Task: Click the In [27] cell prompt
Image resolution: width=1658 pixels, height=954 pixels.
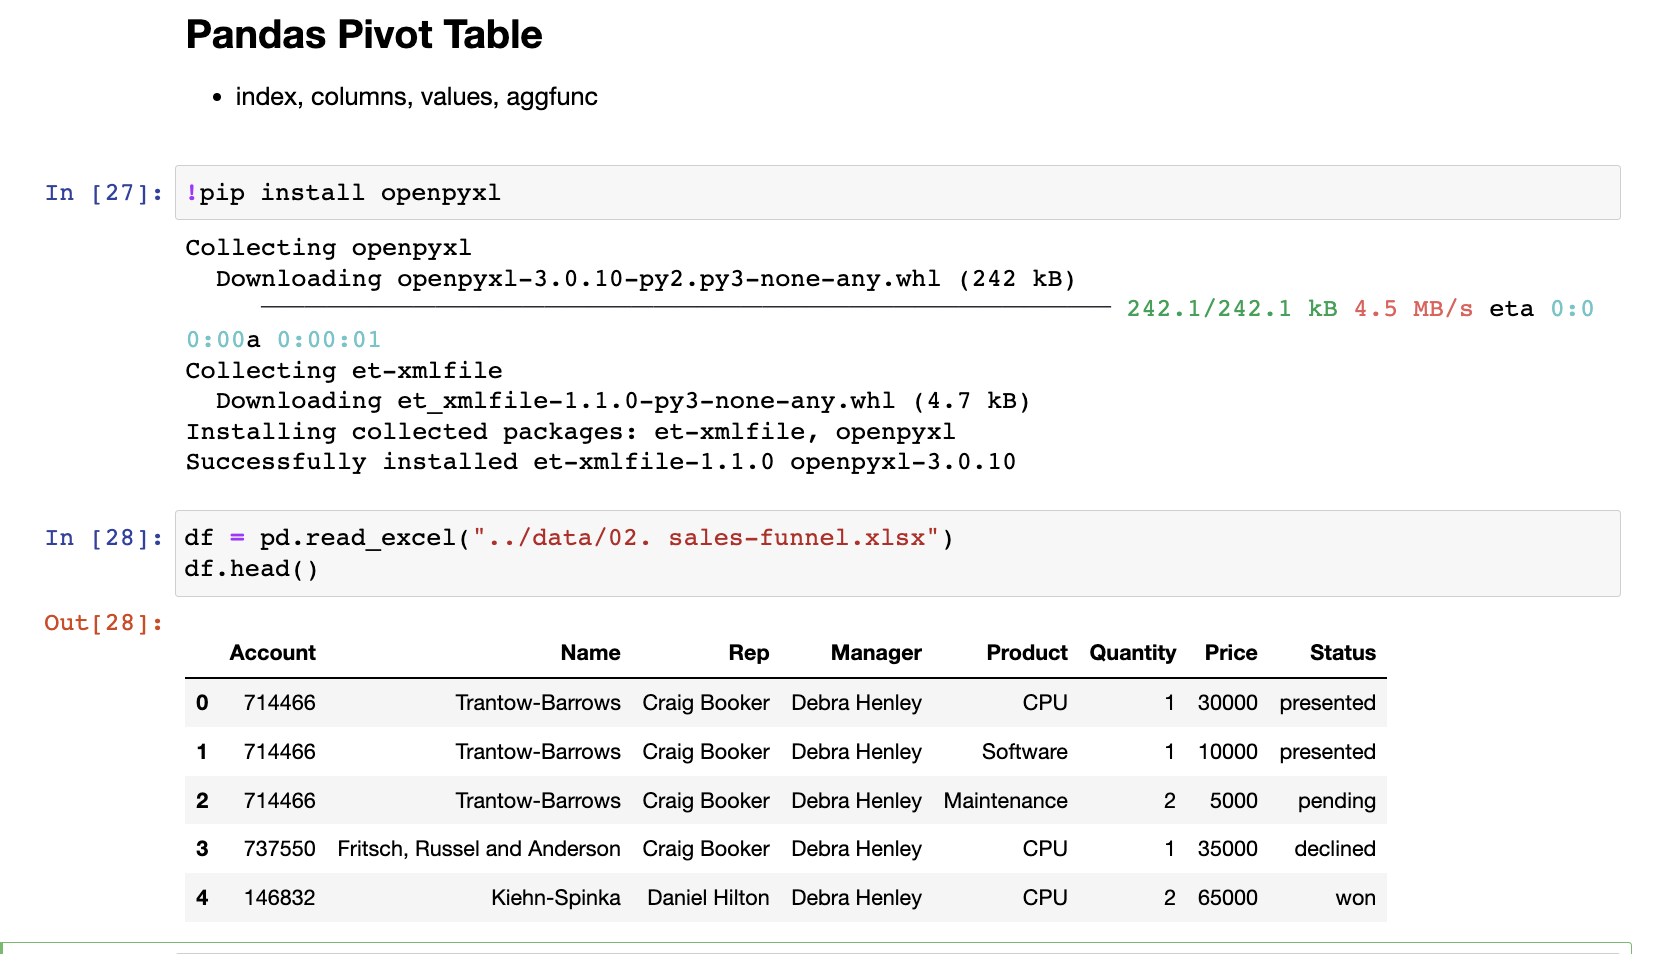Action: pos(101,192)
